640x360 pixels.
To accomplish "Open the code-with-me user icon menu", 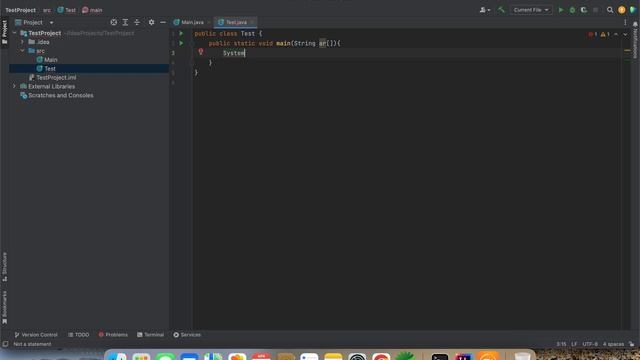I will pyautogui.click(x=484, y=10).
